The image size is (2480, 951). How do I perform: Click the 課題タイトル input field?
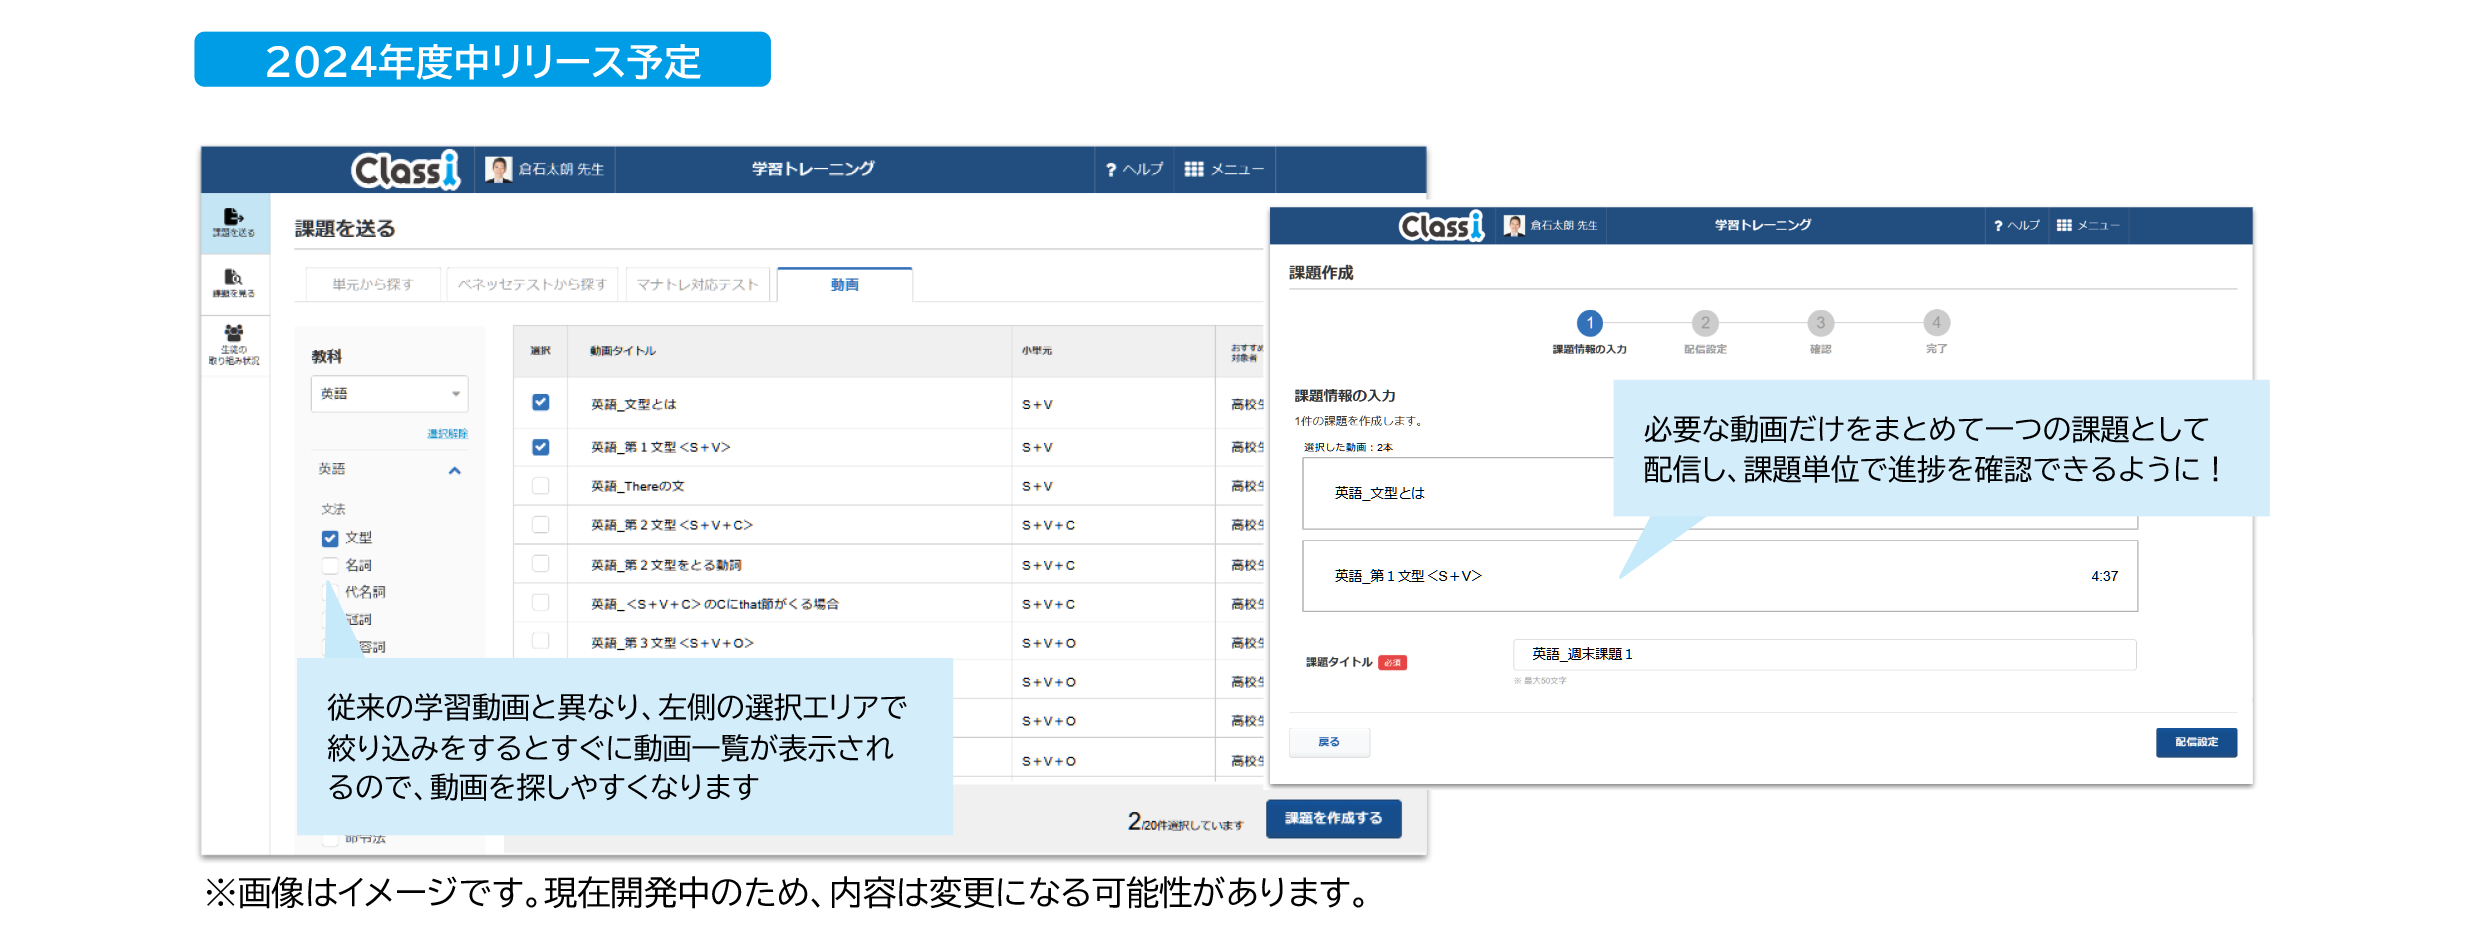(1824, 654)
